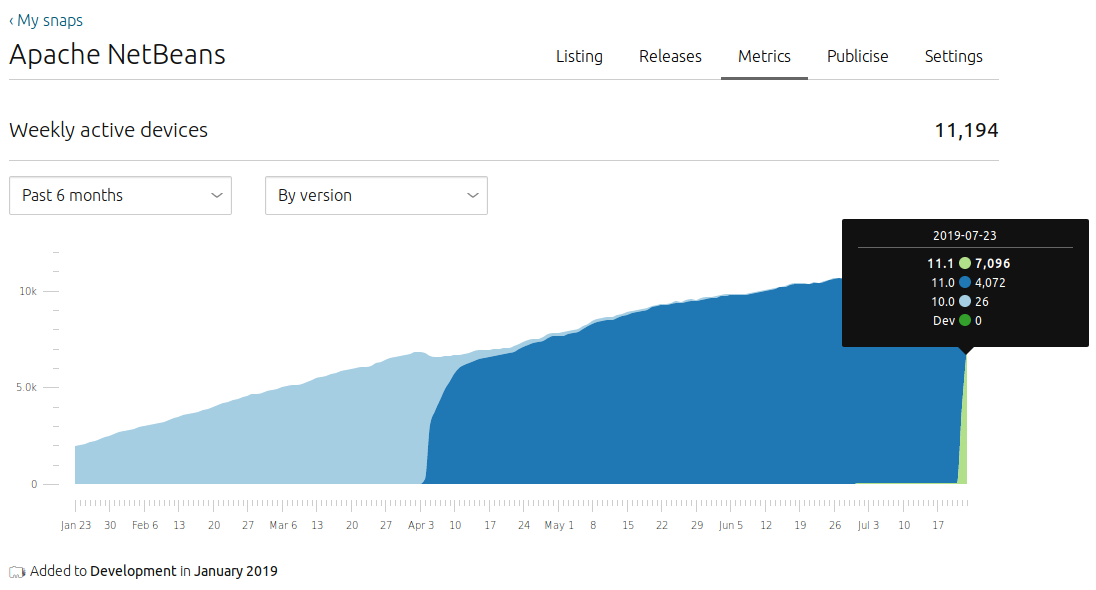
Task: Open the Past 6 months dropdown
Action: (x=120, y=195)
